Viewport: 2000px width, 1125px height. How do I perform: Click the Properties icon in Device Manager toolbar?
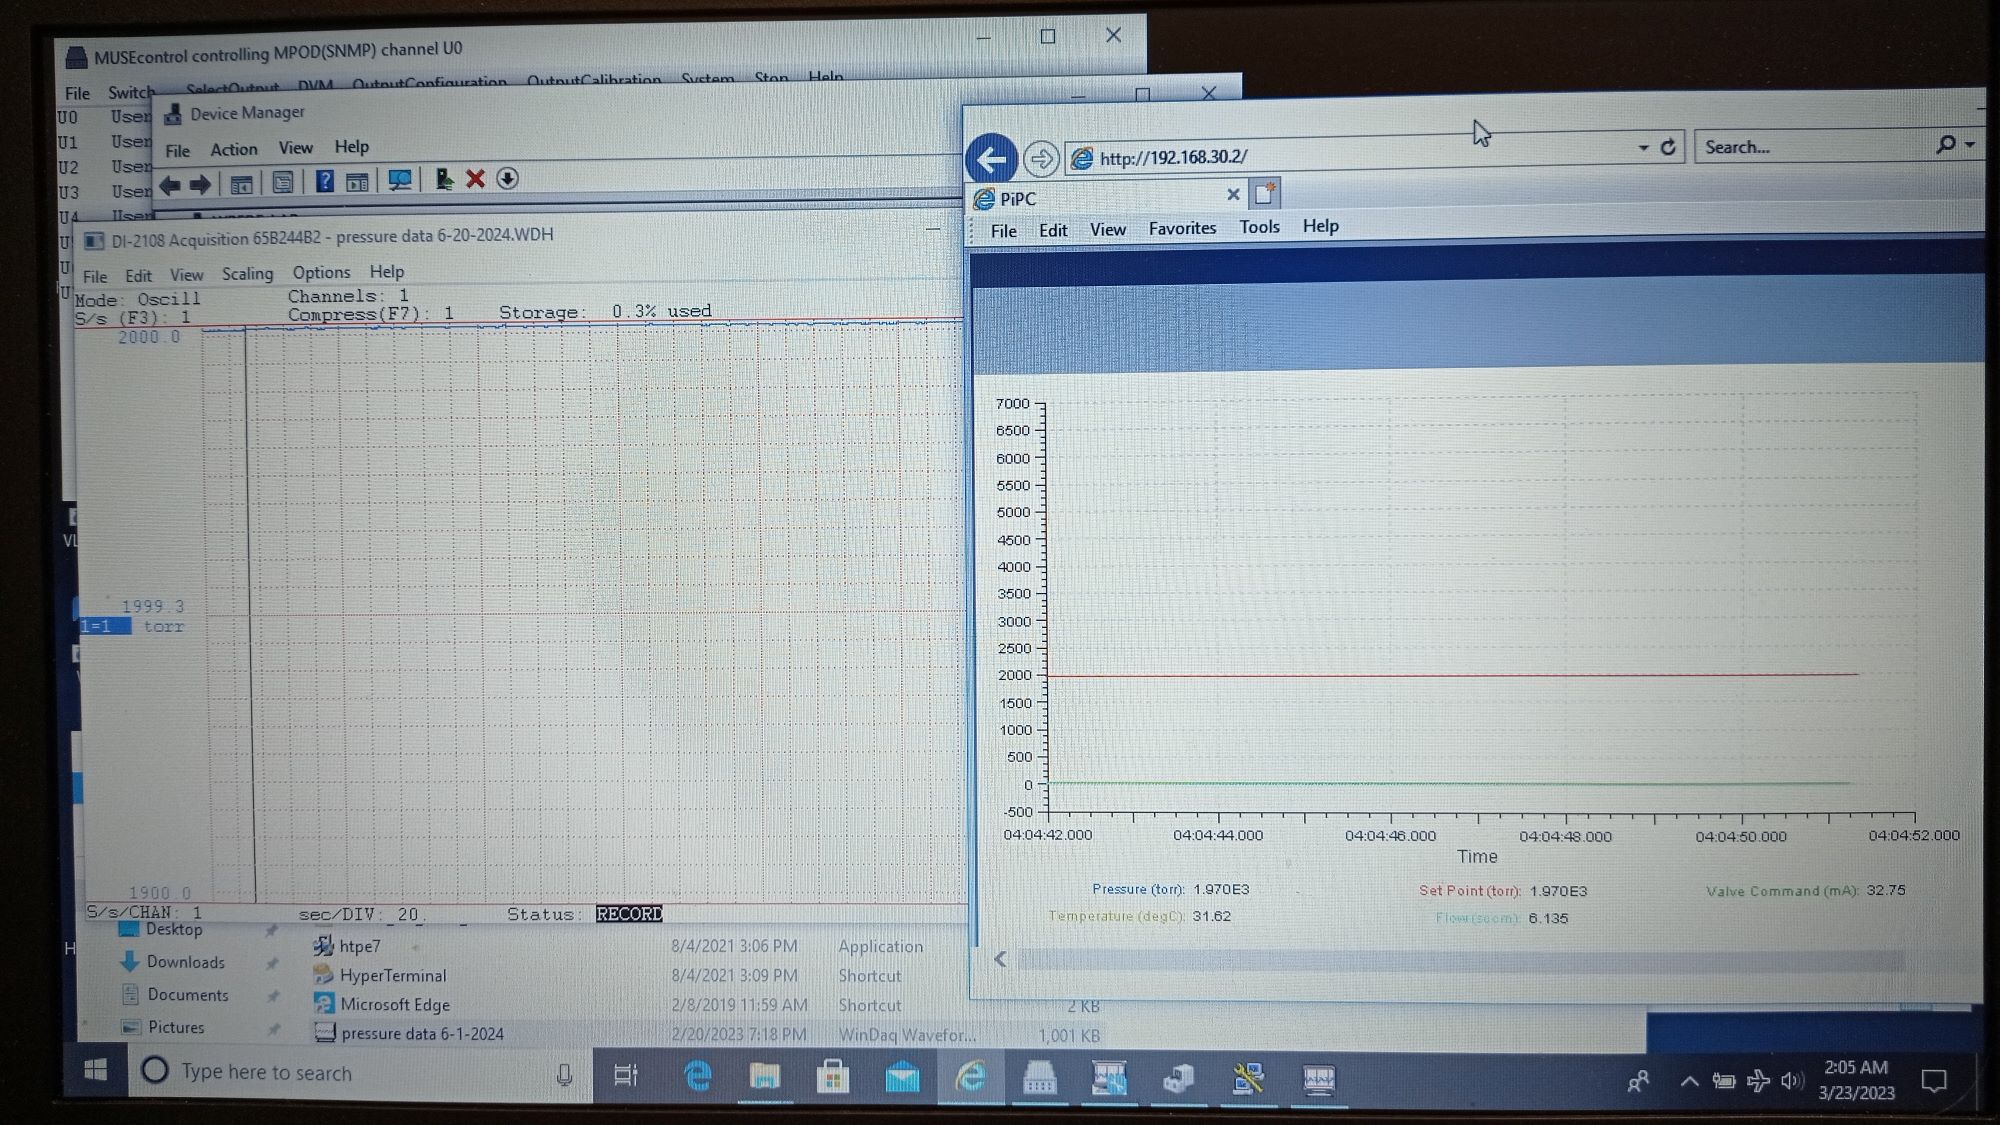(x=283, y=182)
